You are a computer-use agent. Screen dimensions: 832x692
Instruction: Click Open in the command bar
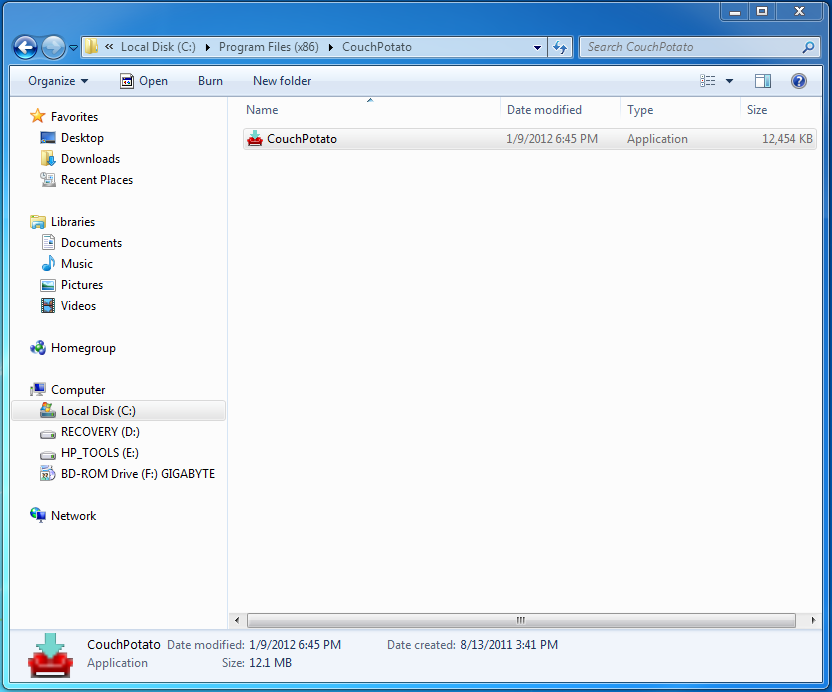pos(144,81)
